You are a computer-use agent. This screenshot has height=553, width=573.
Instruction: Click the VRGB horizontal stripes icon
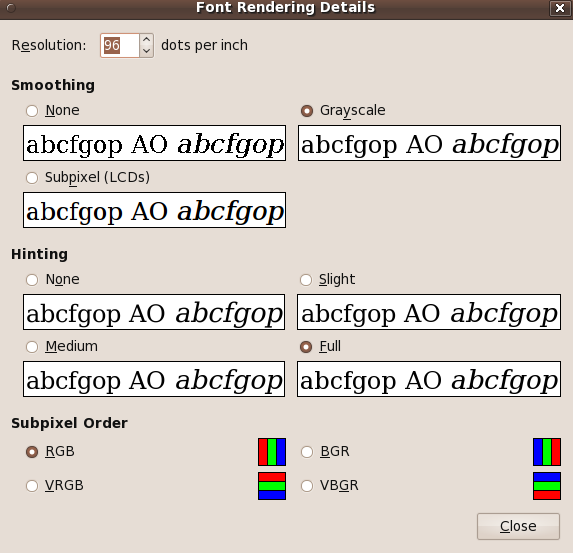tap(272, 486)
